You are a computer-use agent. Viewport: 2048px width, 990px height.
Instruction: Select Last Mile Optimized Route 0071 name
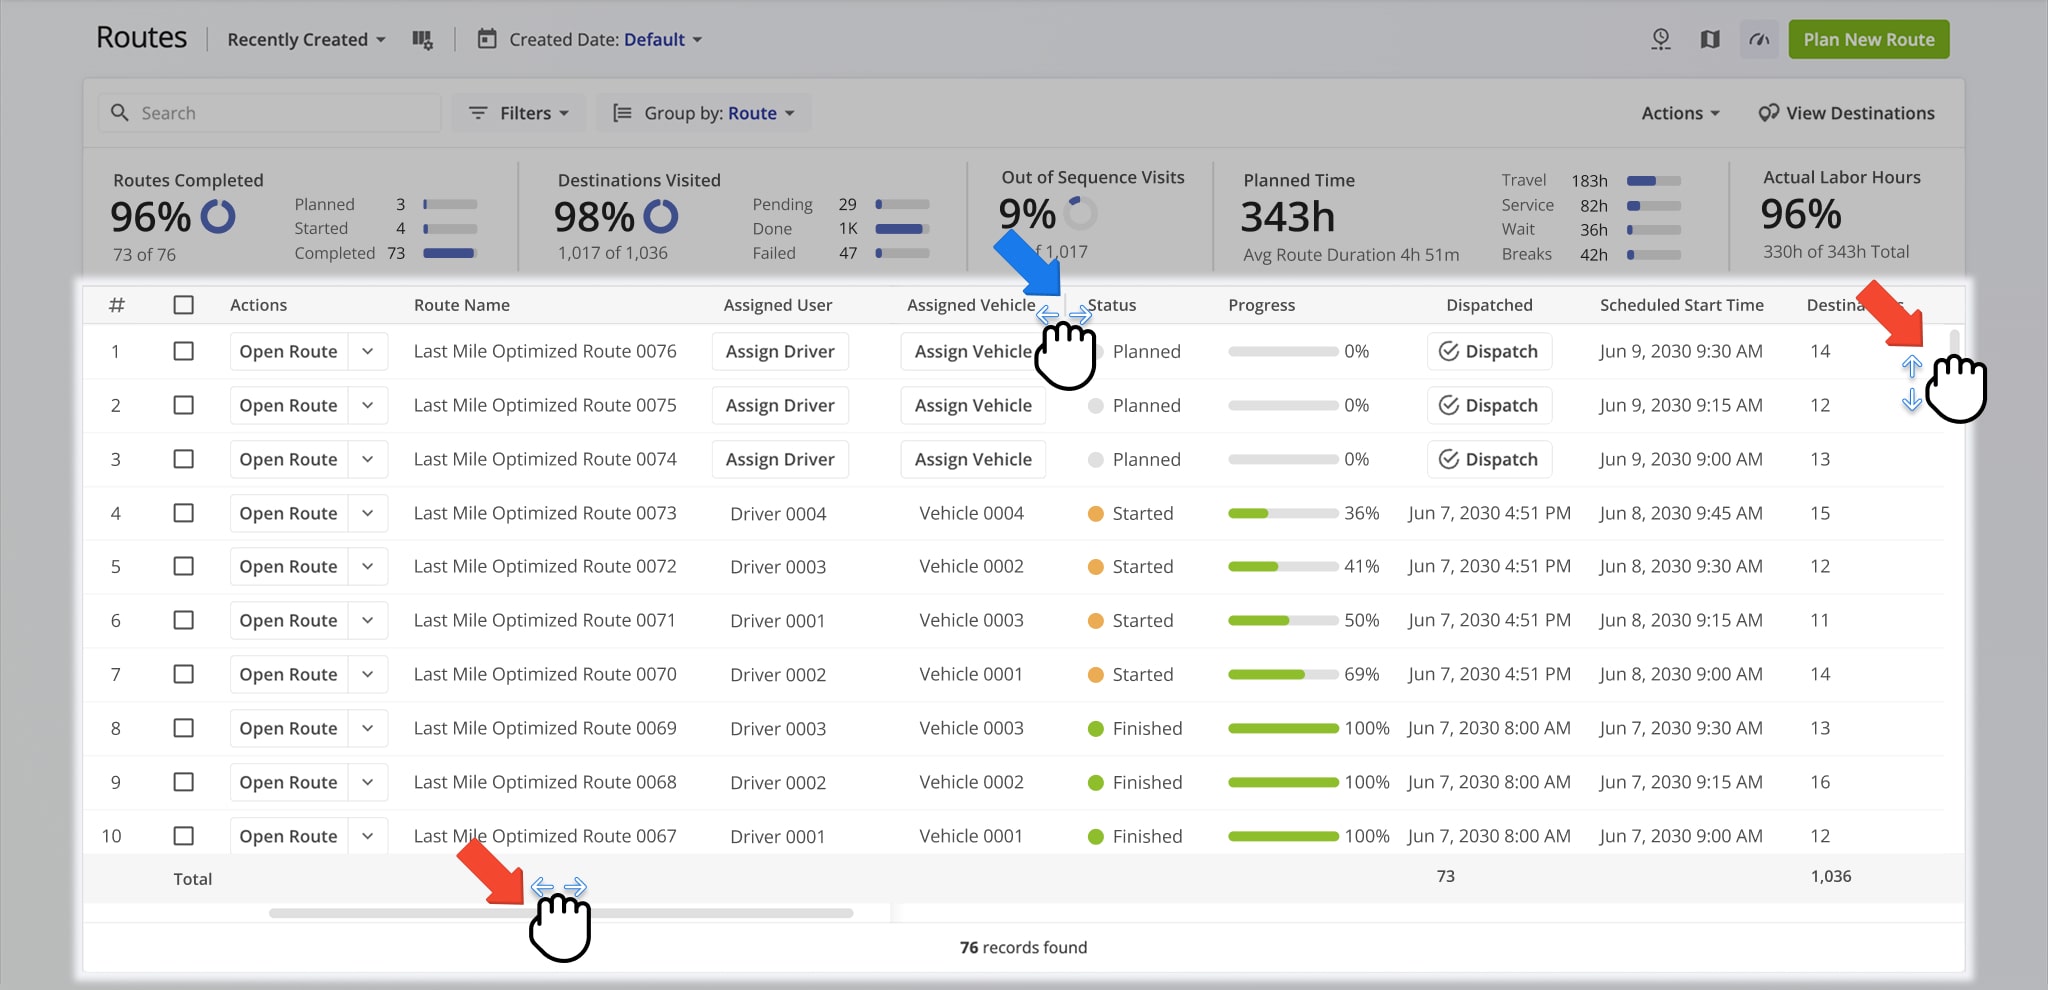point(545,620)
